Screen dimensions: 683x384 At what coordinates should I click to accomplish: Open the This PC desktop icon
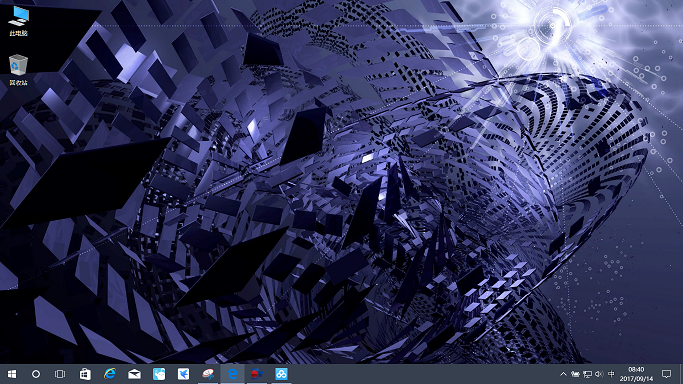point(18,21)
